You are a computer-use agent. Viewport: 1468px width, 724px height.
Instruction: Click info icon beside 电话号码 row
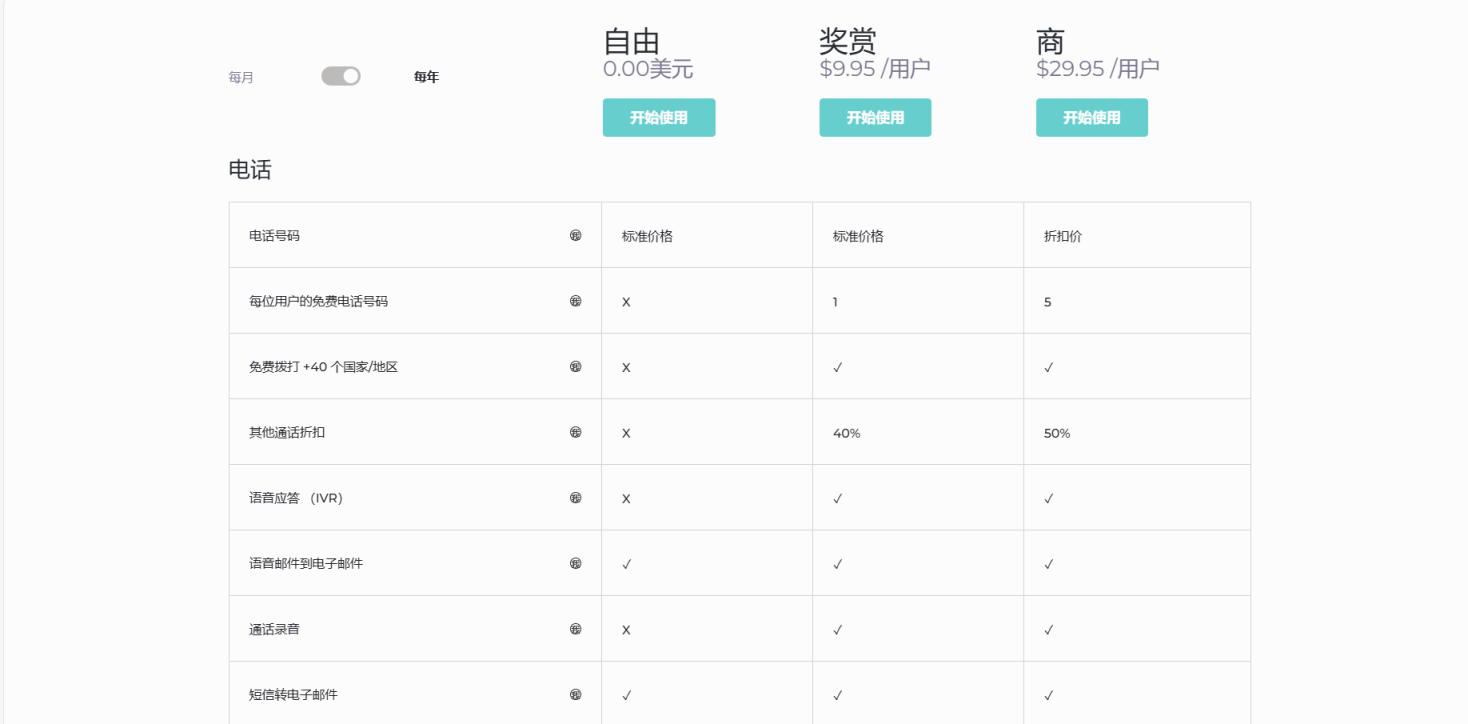tap(576, 236)
